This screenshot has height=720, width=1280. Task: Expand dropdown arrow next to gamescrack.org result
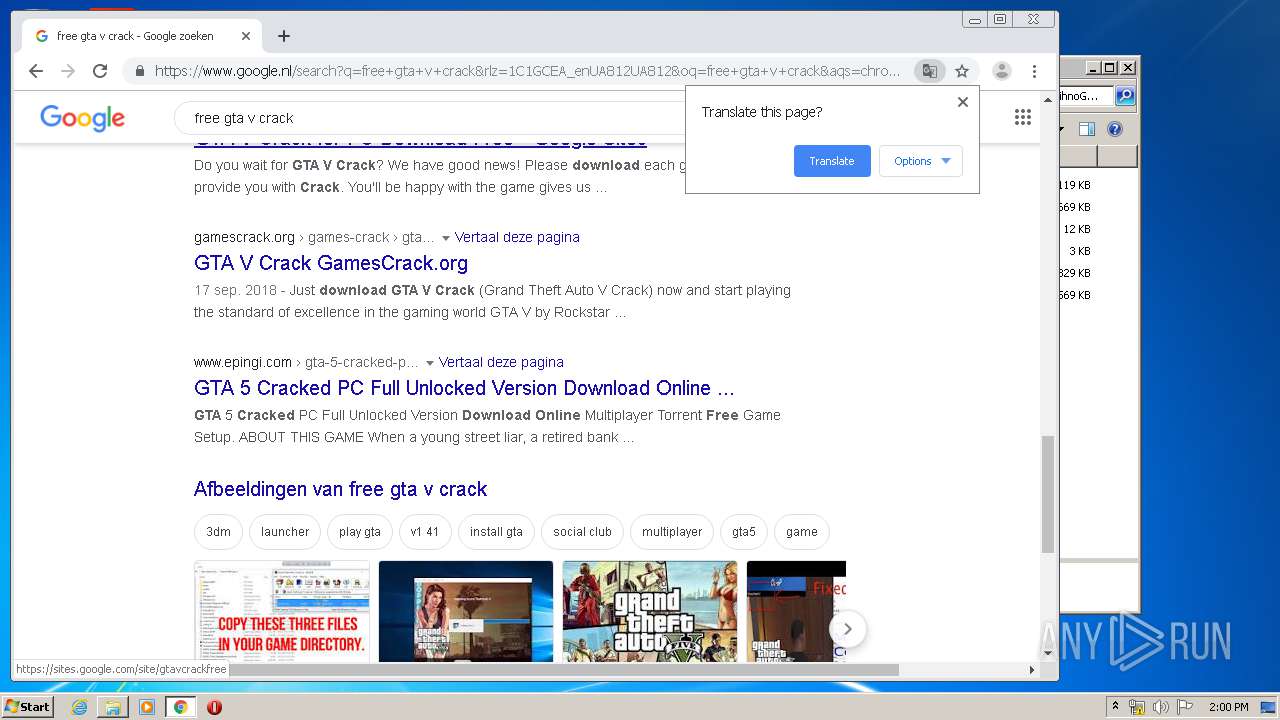tap(446, 238)
